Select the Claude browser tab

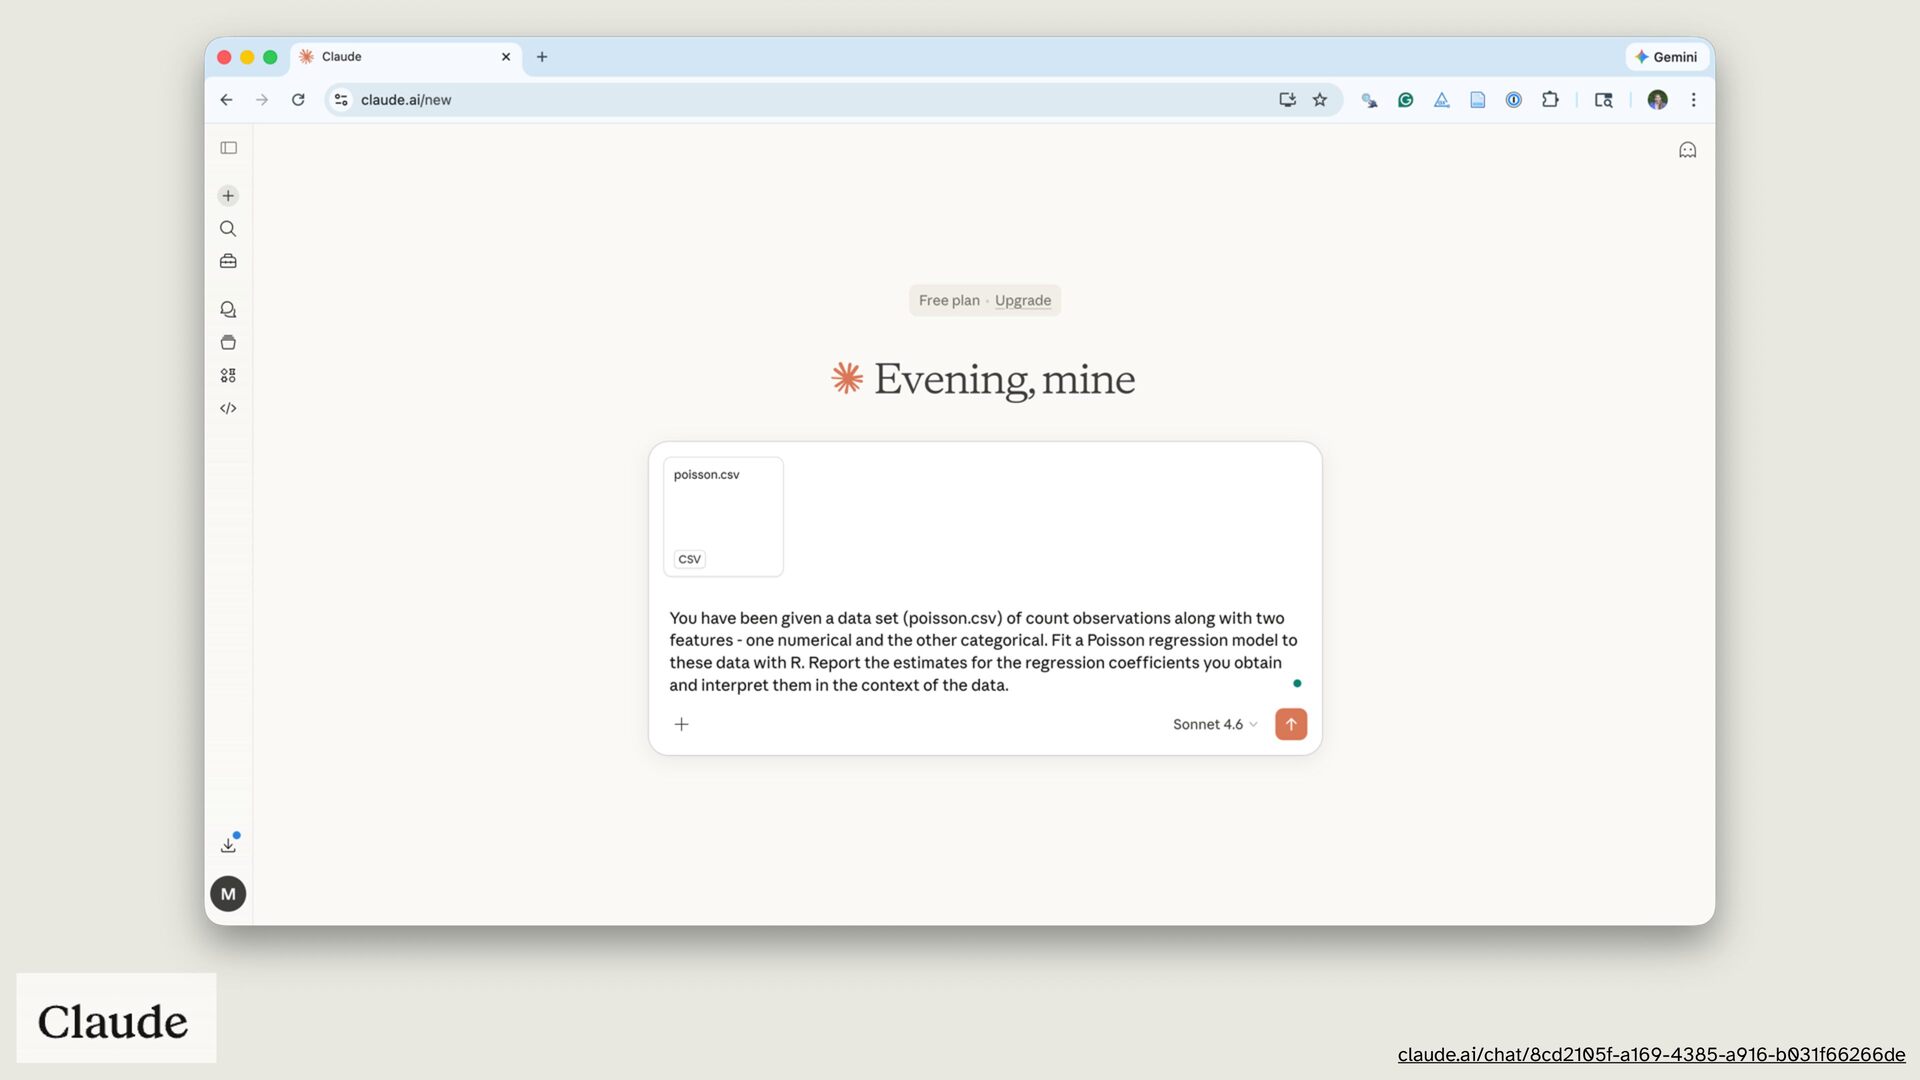point(400,57)
